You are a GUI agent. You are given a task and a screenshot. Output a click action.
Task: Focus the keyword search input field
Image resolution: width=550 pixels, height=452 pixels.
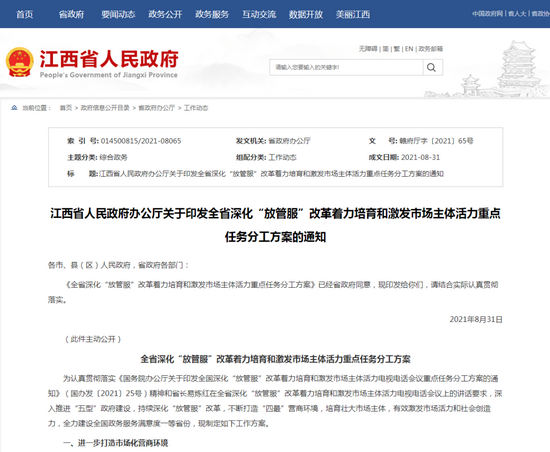346,67
